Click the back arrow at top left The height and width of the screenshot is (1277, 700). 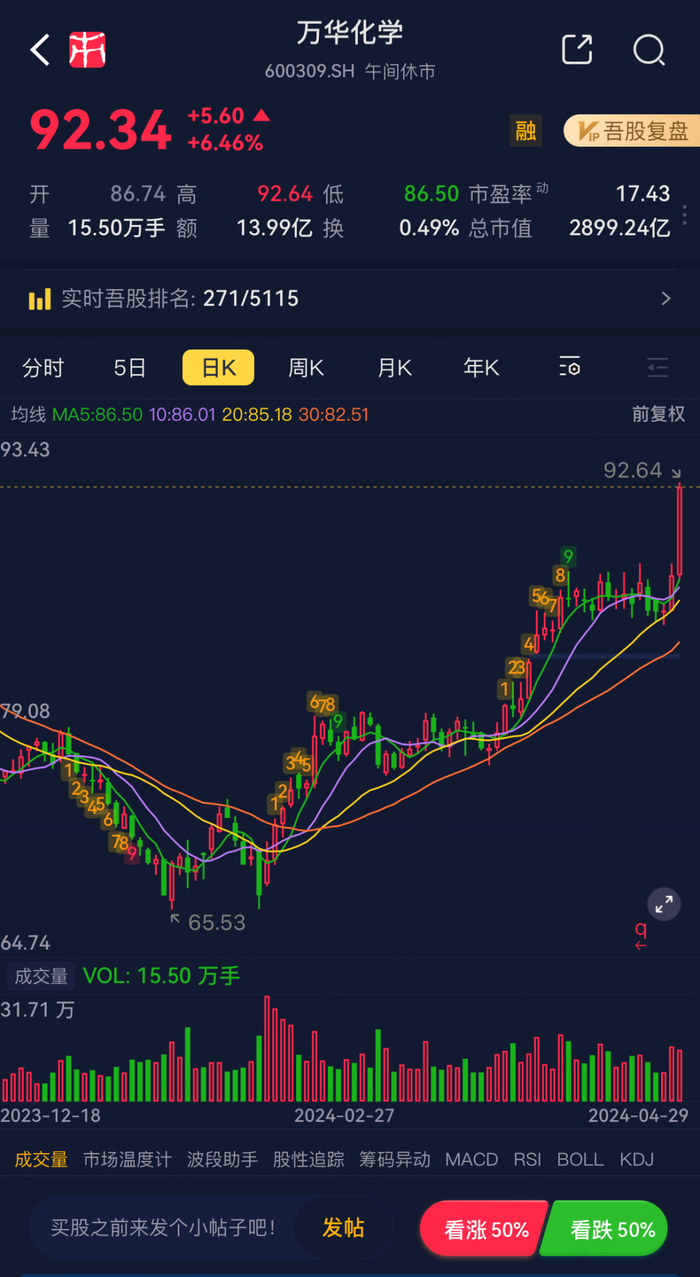tap(39, 50)
